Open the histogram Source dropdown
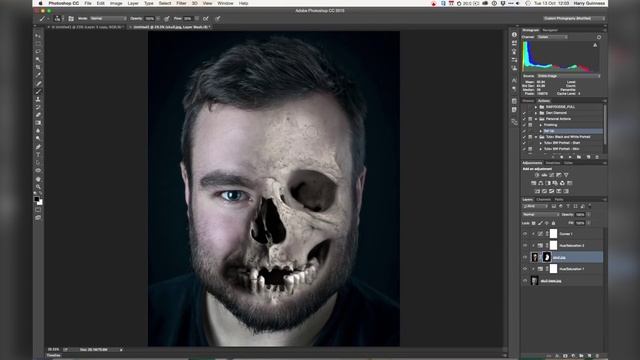Screen dimensions: 640x360 pos(568,76)
